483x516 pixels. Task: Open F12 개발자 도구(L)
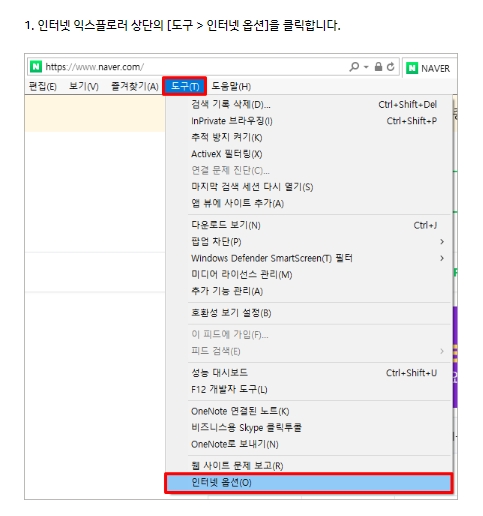pyautogui.click(x=309, y=389)
